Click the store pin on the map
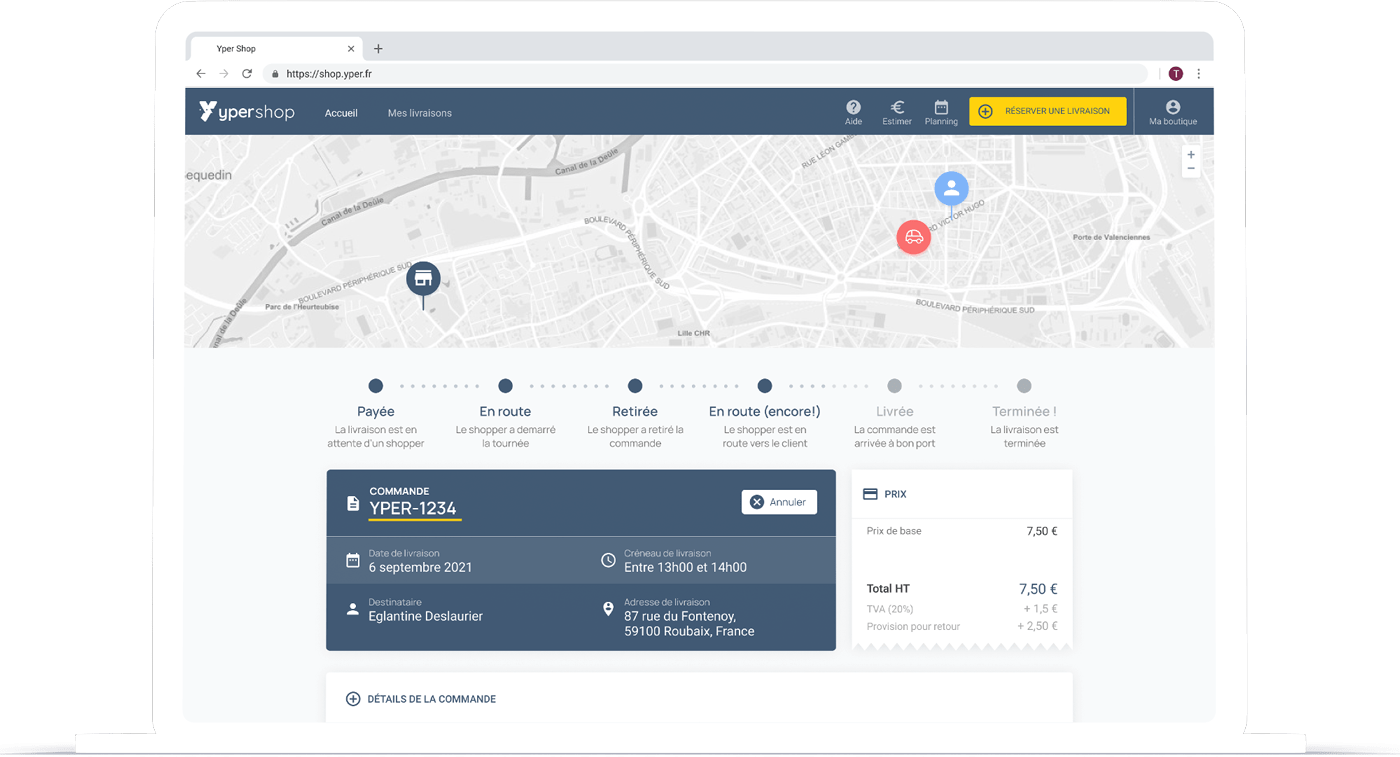Image resolution: width=1400 pixels, height=757 pixels. click(423, 279)
